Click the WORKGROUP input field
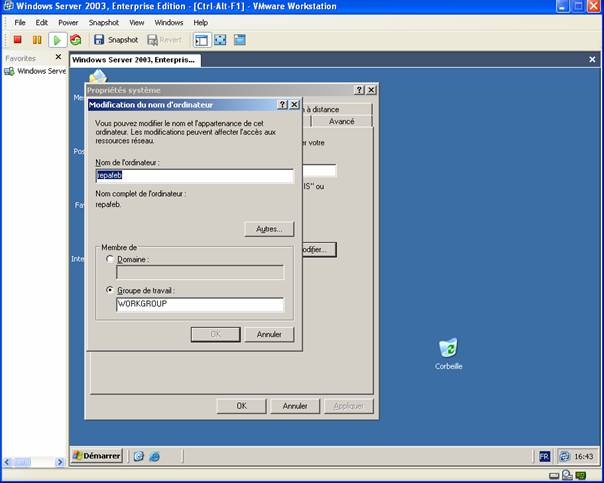Screen dimensions: 604x483 point(200,304)
